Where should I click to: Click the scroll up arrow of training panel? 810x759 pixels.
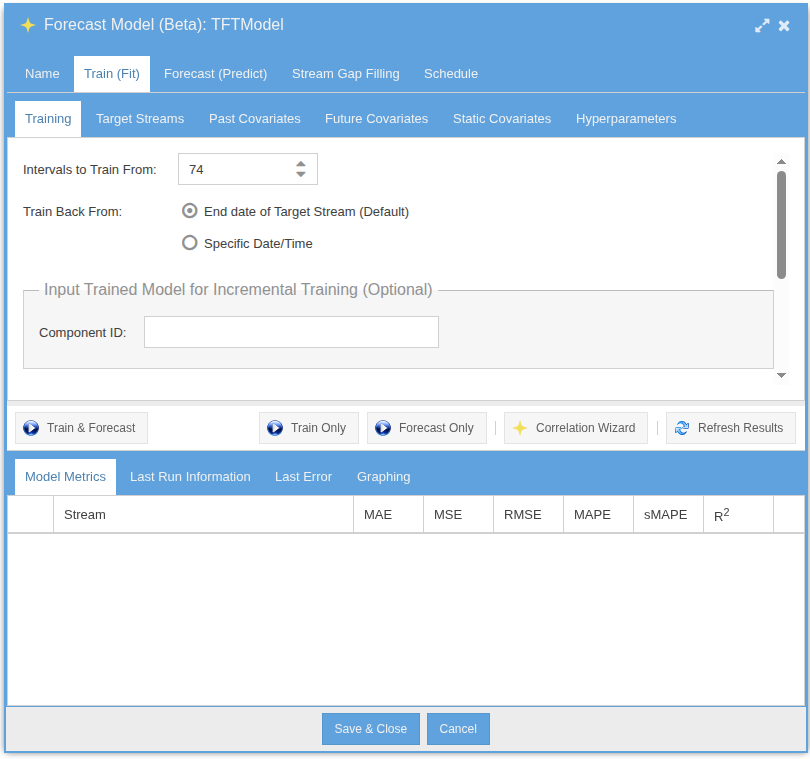tap(781, 162)
